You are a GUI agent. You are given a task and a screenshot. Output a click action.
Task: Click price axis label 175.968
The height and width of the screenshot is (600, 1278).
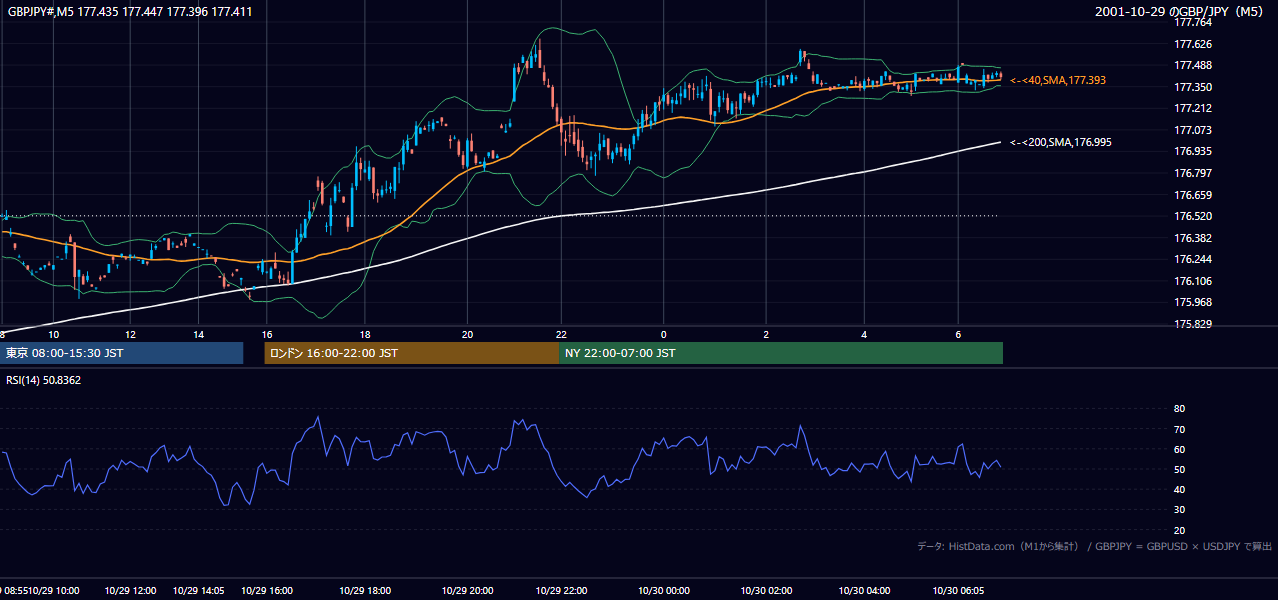[1192, 302]
